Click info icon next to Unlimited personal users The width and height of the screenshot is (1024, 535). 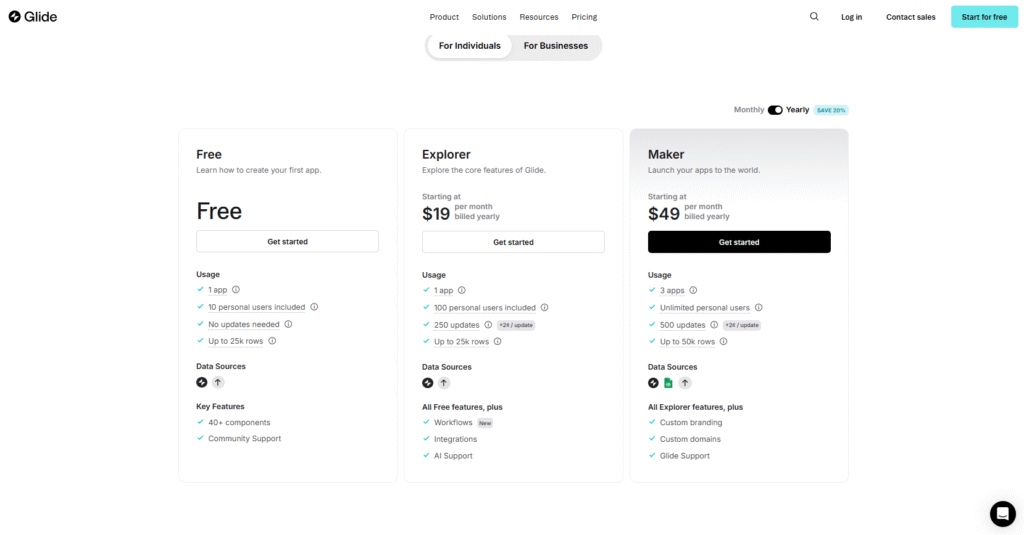(x=759, y=308)
